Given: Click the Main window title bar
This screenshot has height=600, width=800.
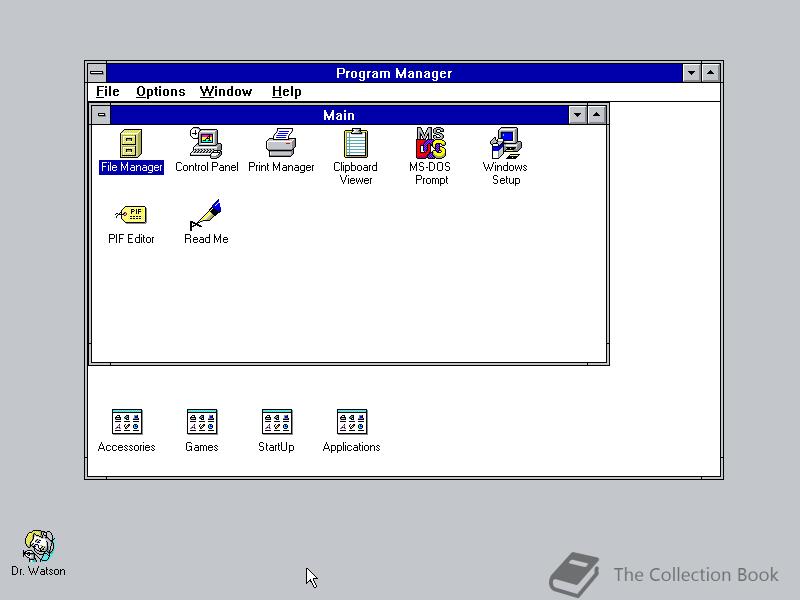Looking at the screenshot, I should tap(339, 115).
